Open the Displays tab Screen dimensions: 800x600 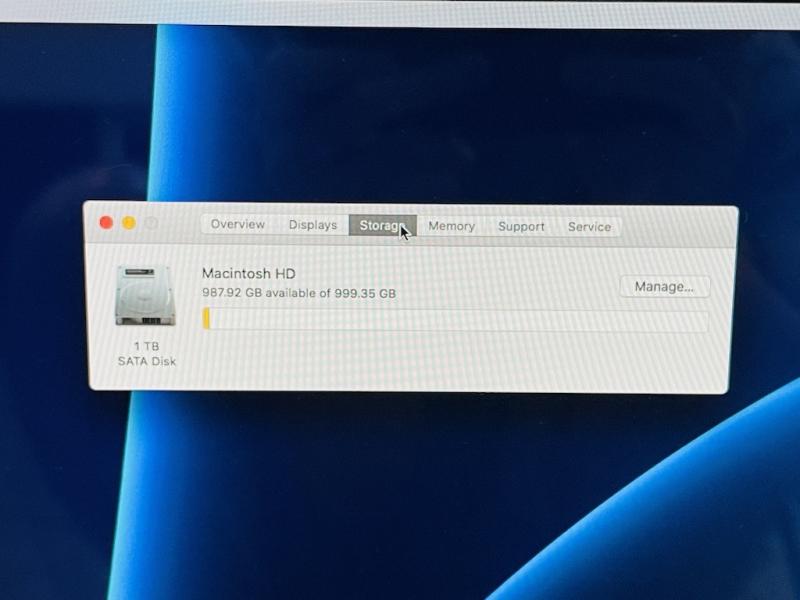313,225
